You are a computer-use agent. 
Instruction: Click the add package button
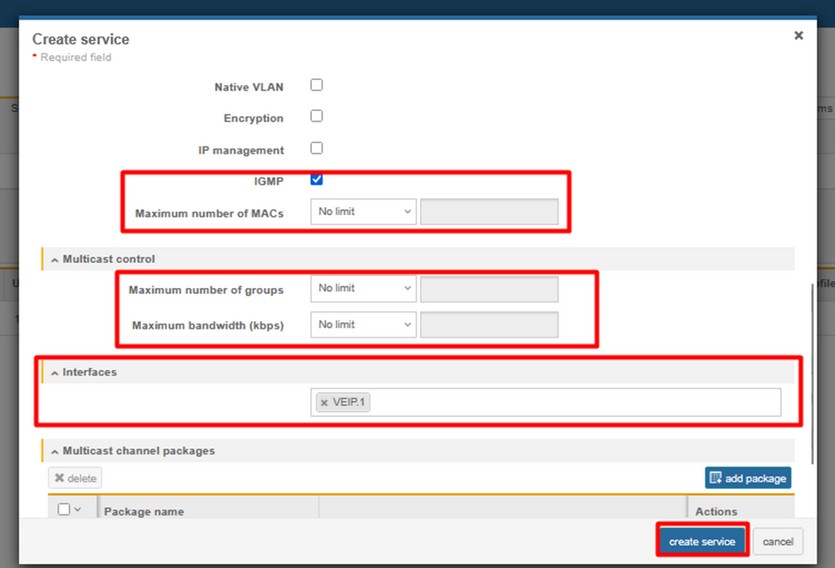[747, 478]
